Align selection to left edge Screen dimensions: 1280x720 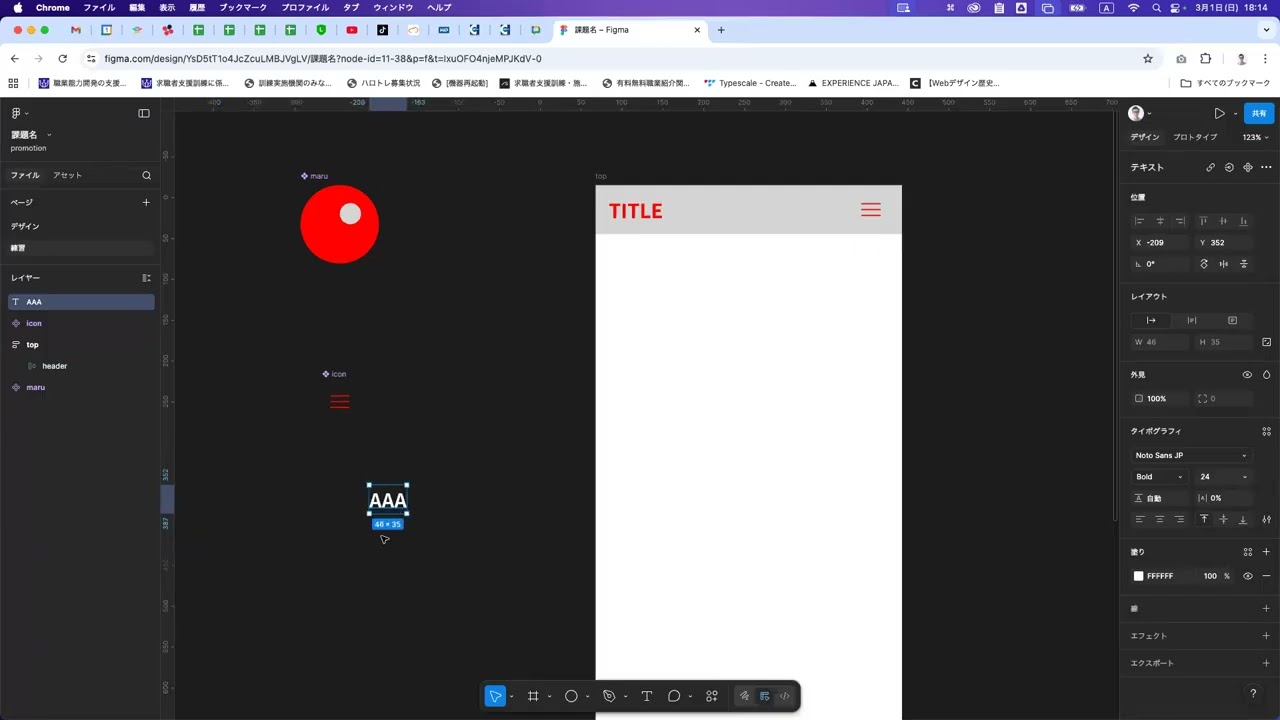1139,221
